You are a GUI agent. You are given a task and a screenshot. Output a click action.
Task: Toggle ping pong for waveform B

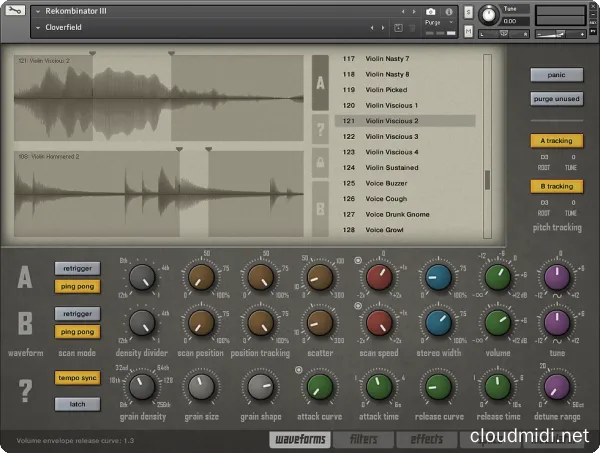click(x=78, y=332)
